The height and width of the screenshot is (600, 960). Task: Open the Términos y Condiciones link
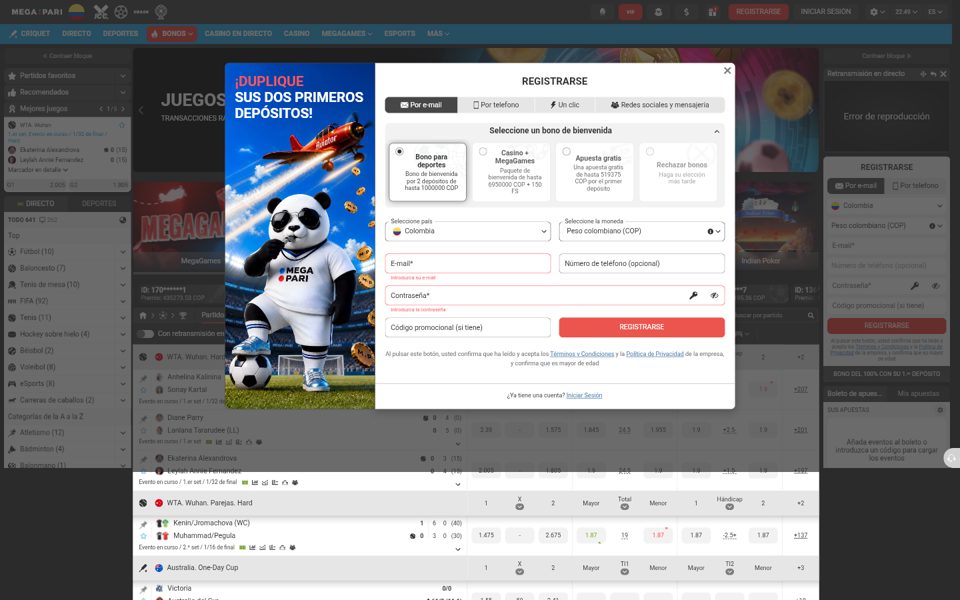coord(582,354)
